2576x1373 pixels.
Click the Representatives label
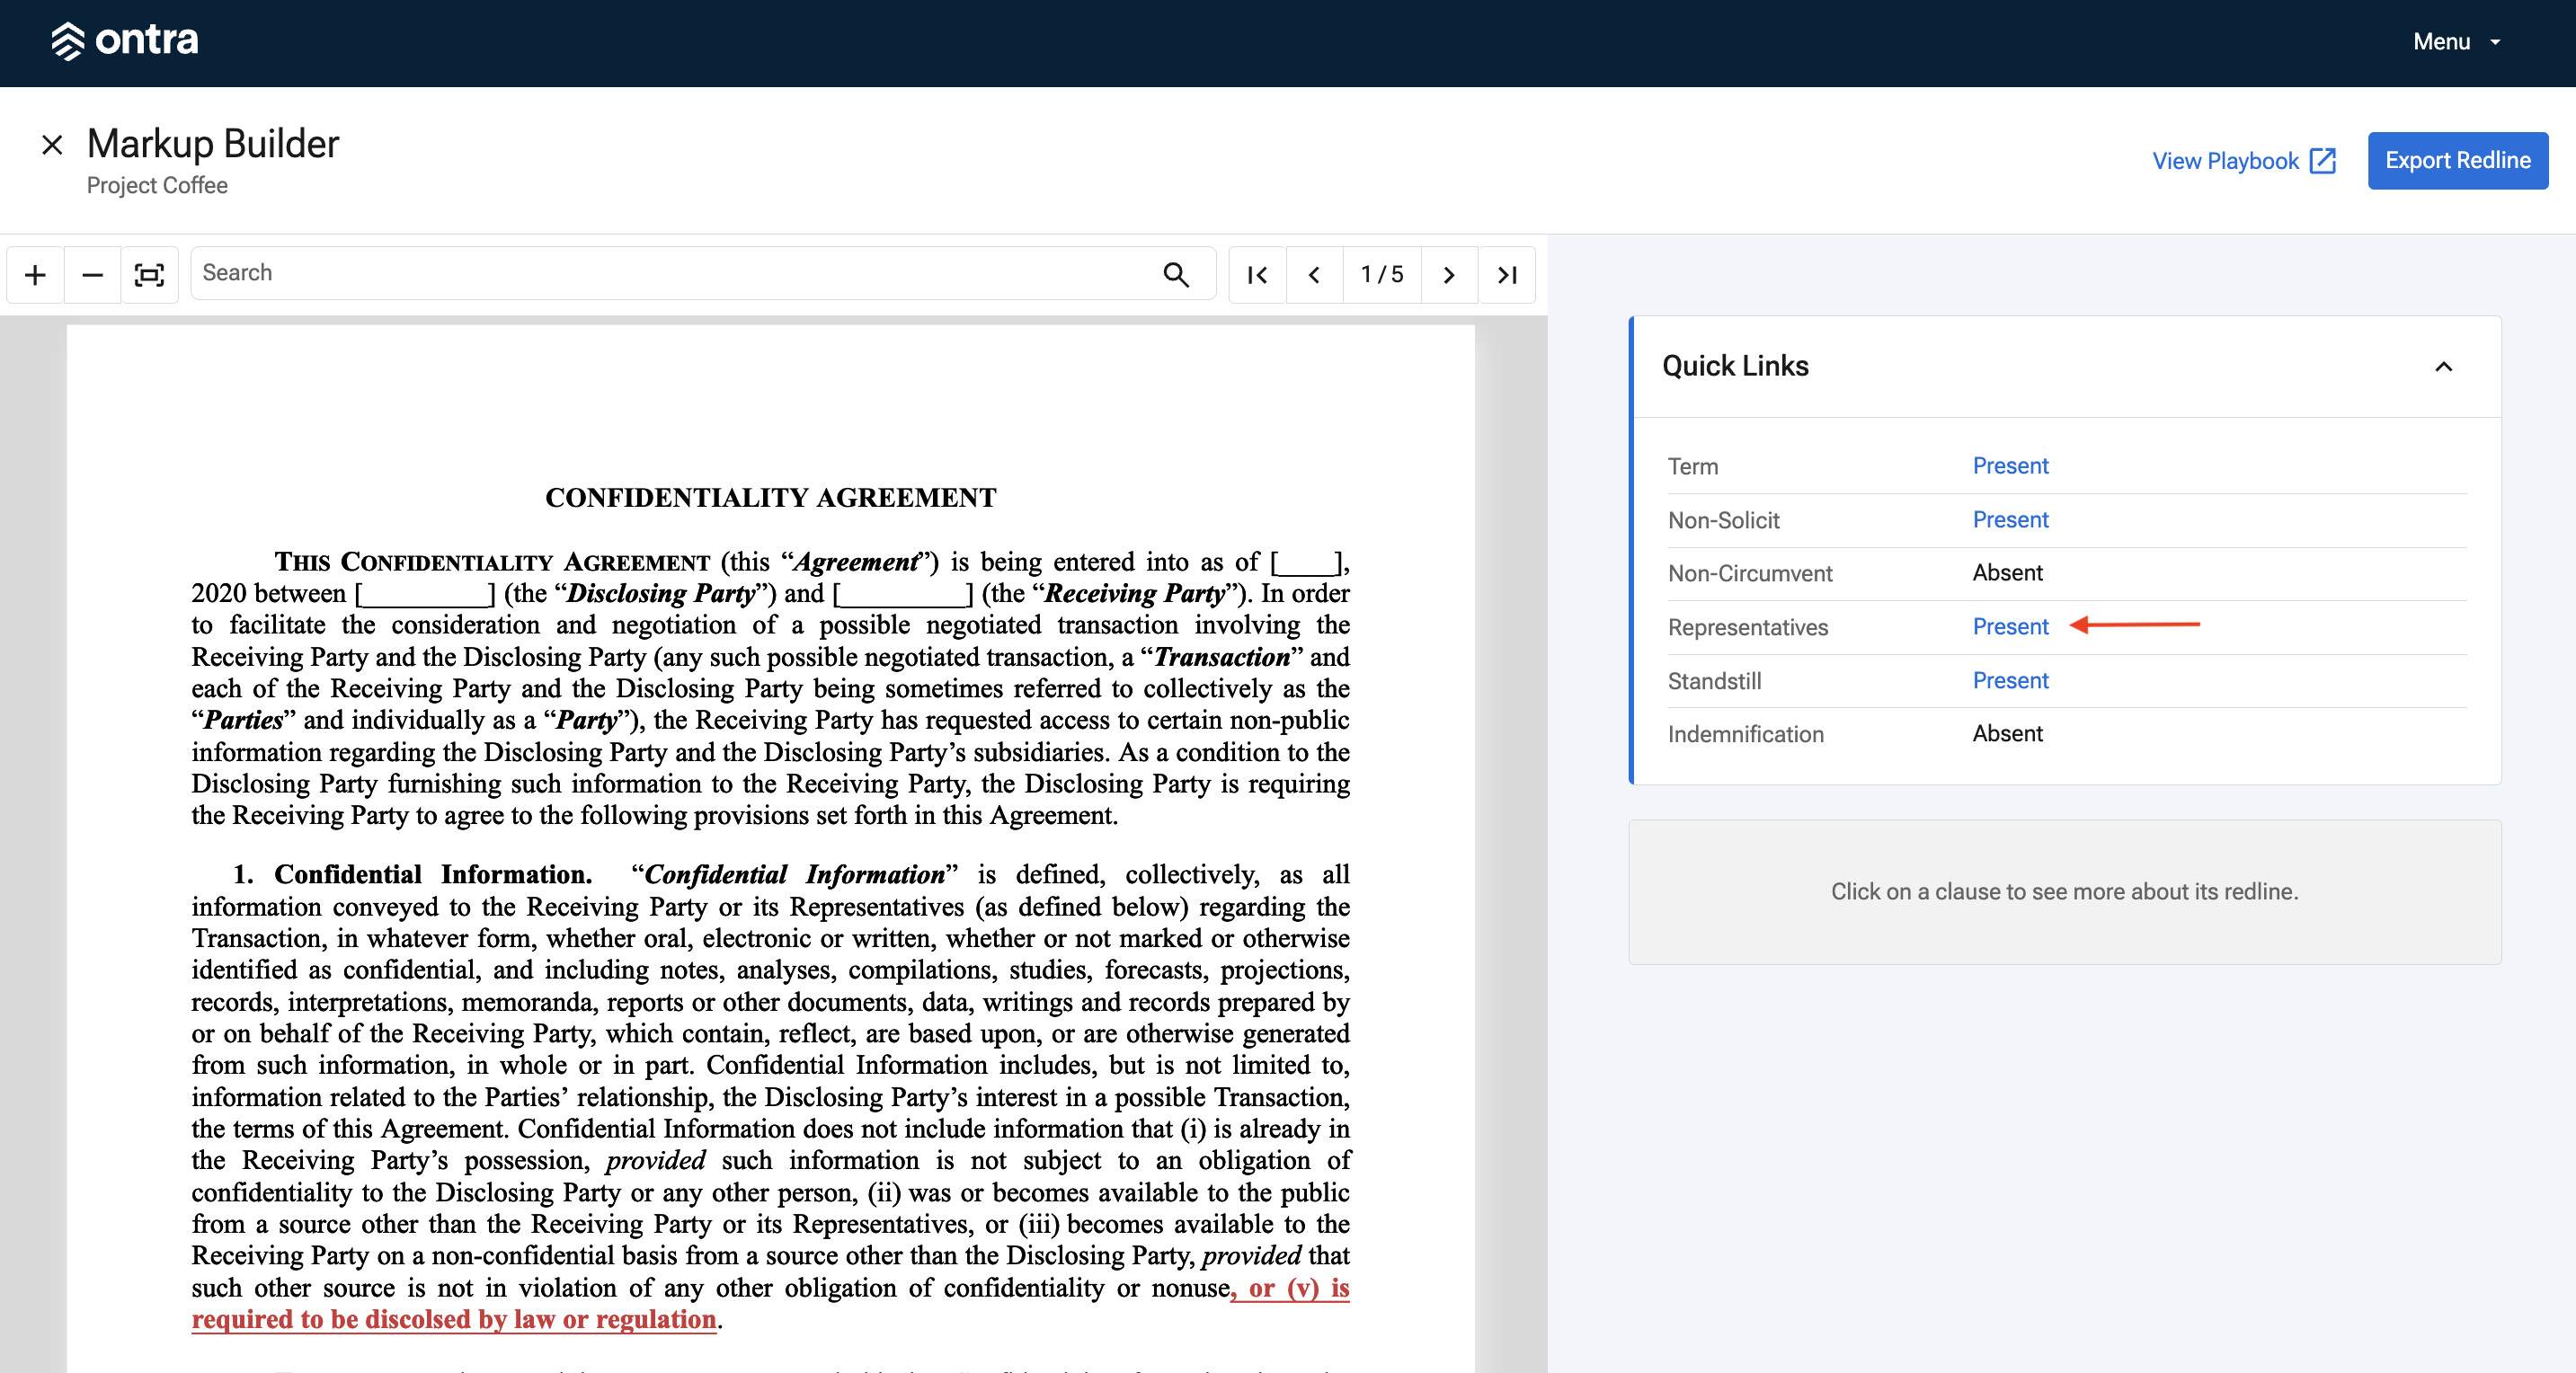coord(1747,628)
